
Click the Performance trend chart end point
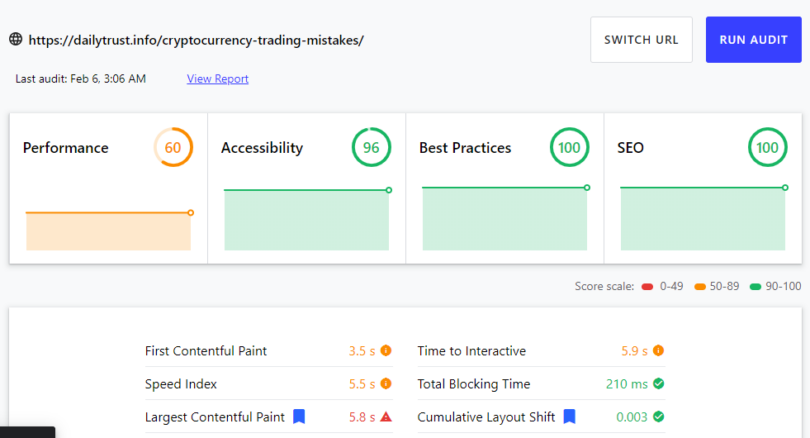coord(191,213)
